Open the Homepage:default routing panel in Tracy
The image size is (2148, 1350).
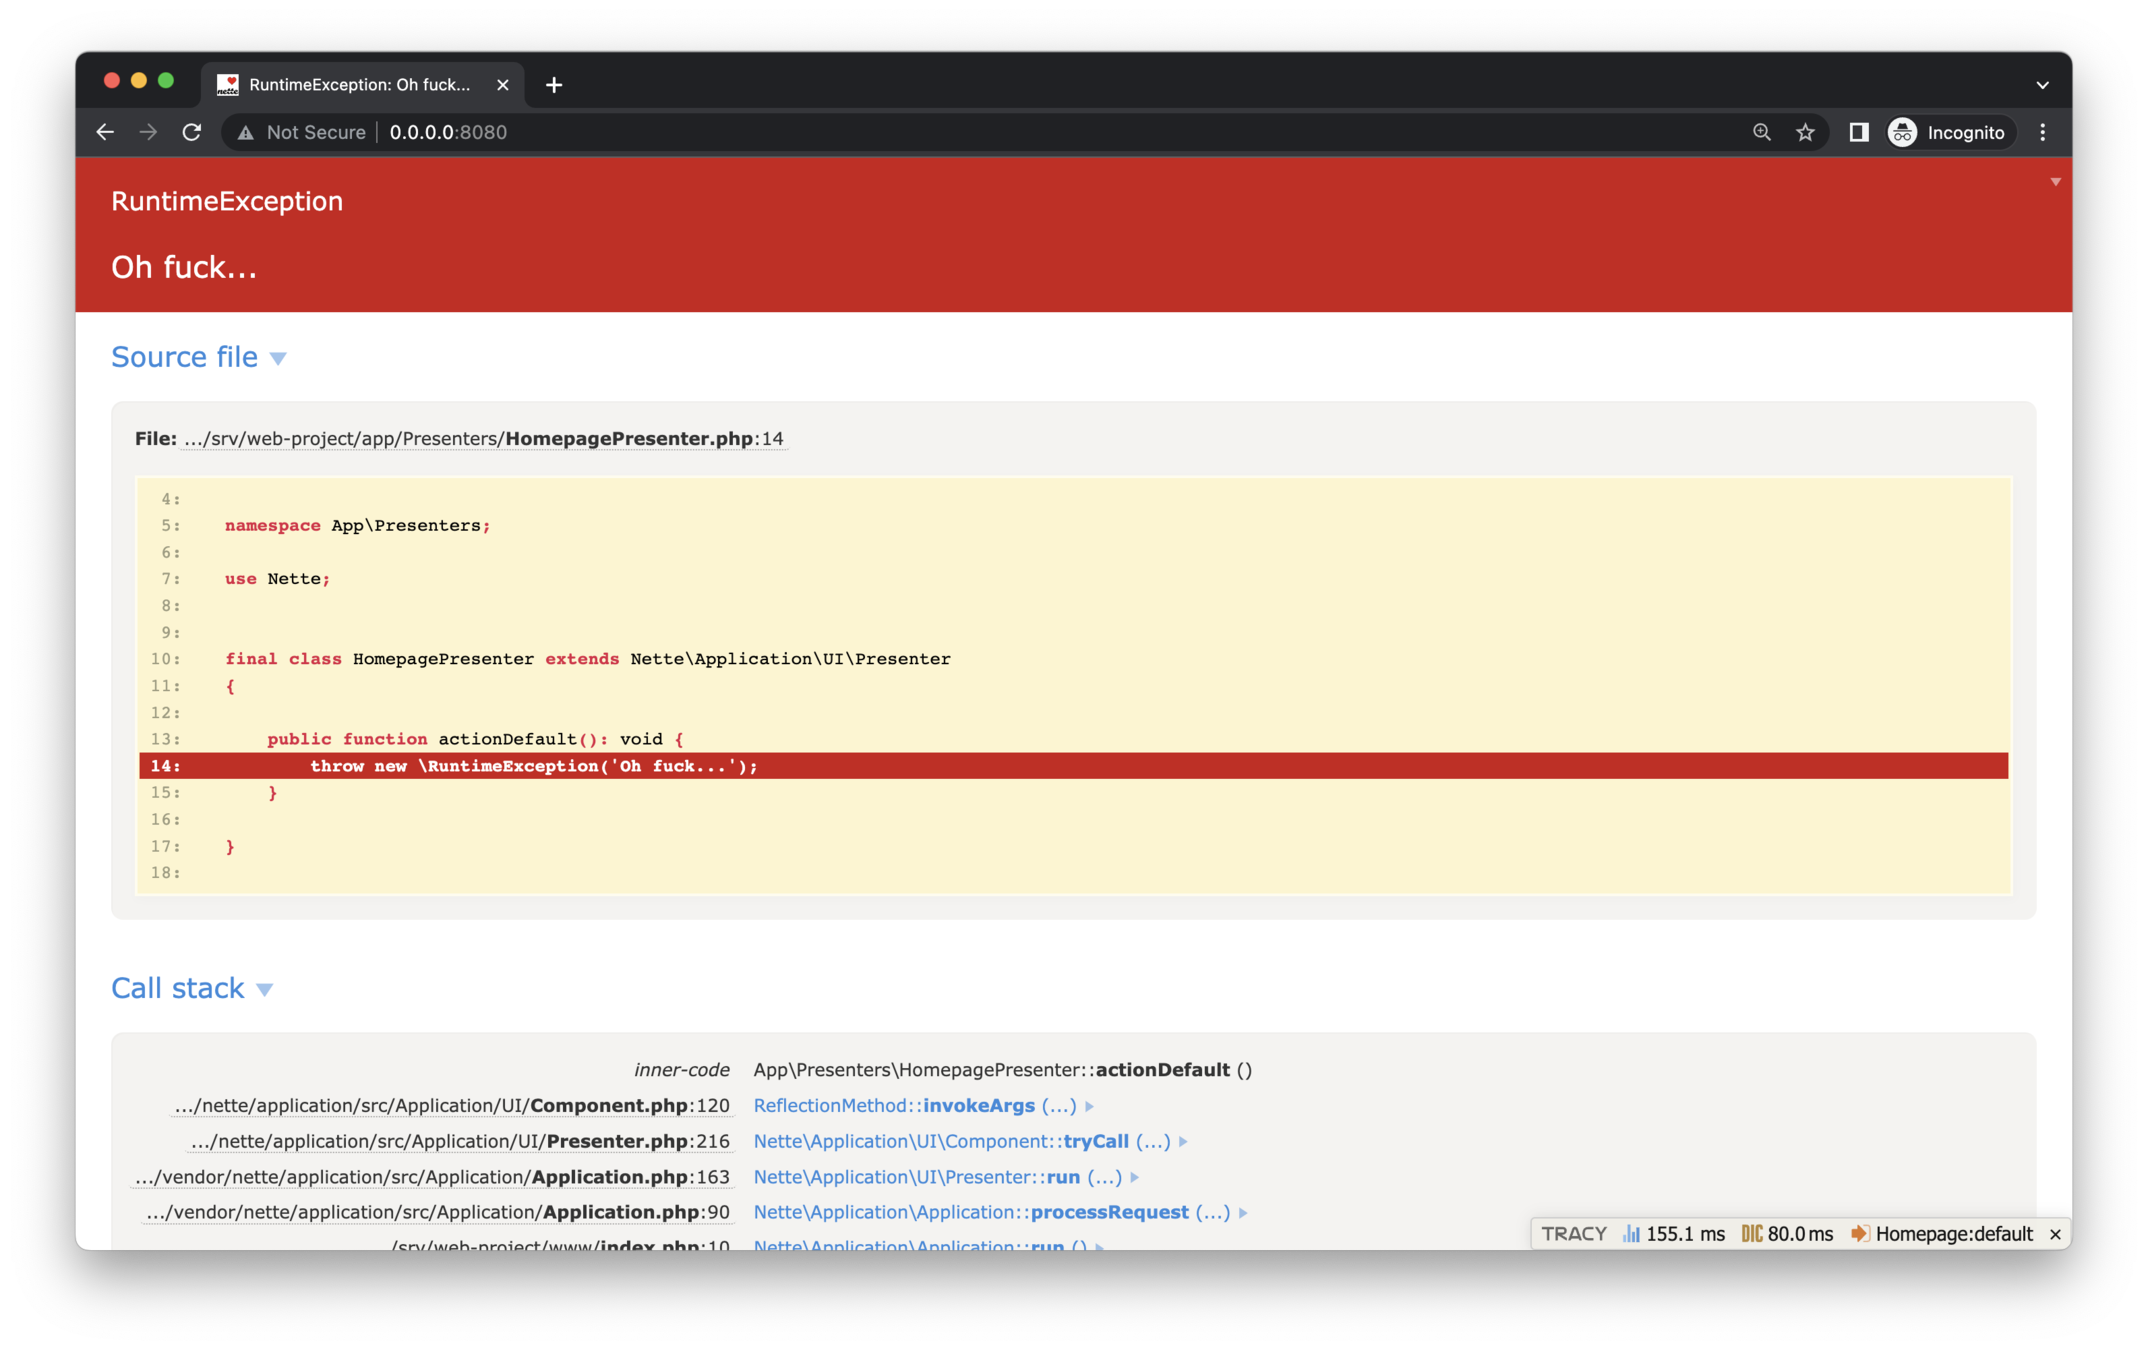tap(1942, 1234)
